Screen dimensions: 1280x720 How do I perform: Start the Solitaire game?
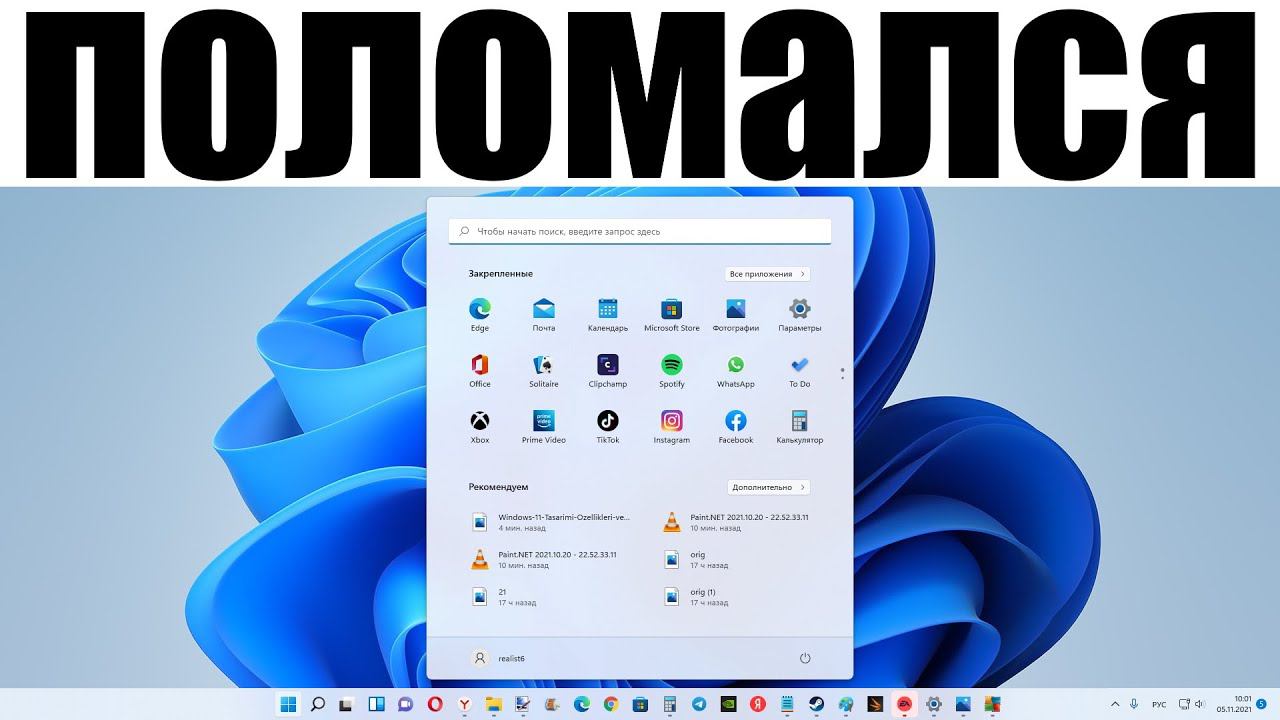[x=544, y=370]
